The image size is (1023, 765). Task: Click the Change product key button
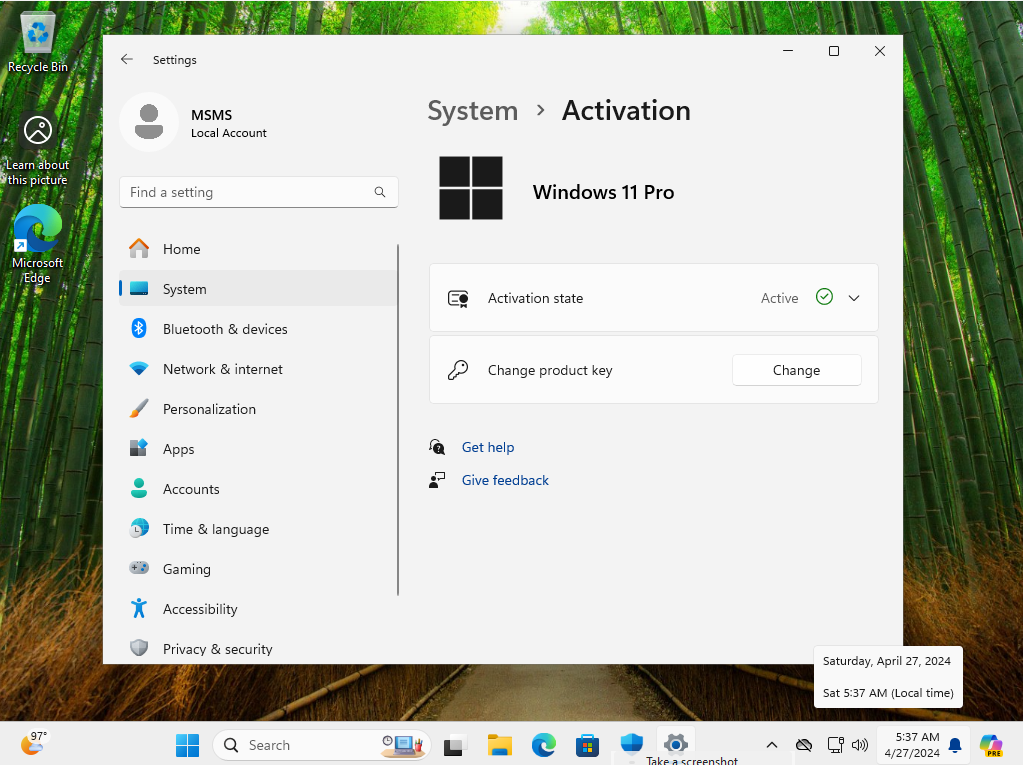(796, 370)
